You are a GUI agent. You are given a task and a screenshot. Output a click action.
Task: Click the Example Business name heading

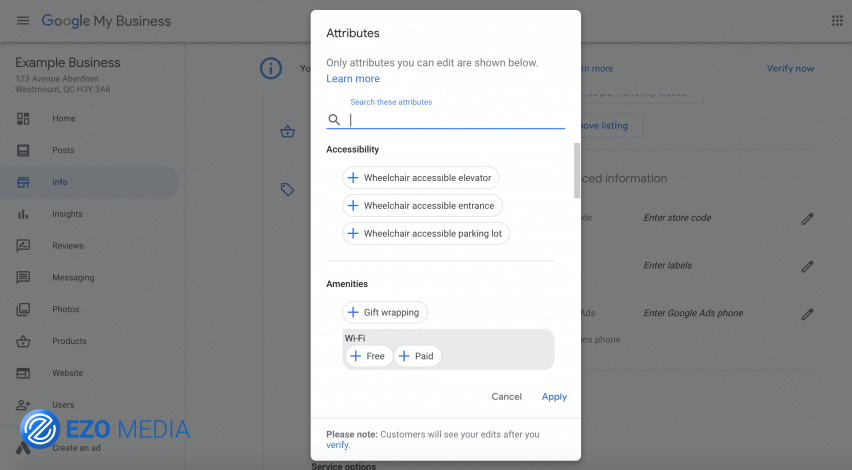click(x=68, y=62)
